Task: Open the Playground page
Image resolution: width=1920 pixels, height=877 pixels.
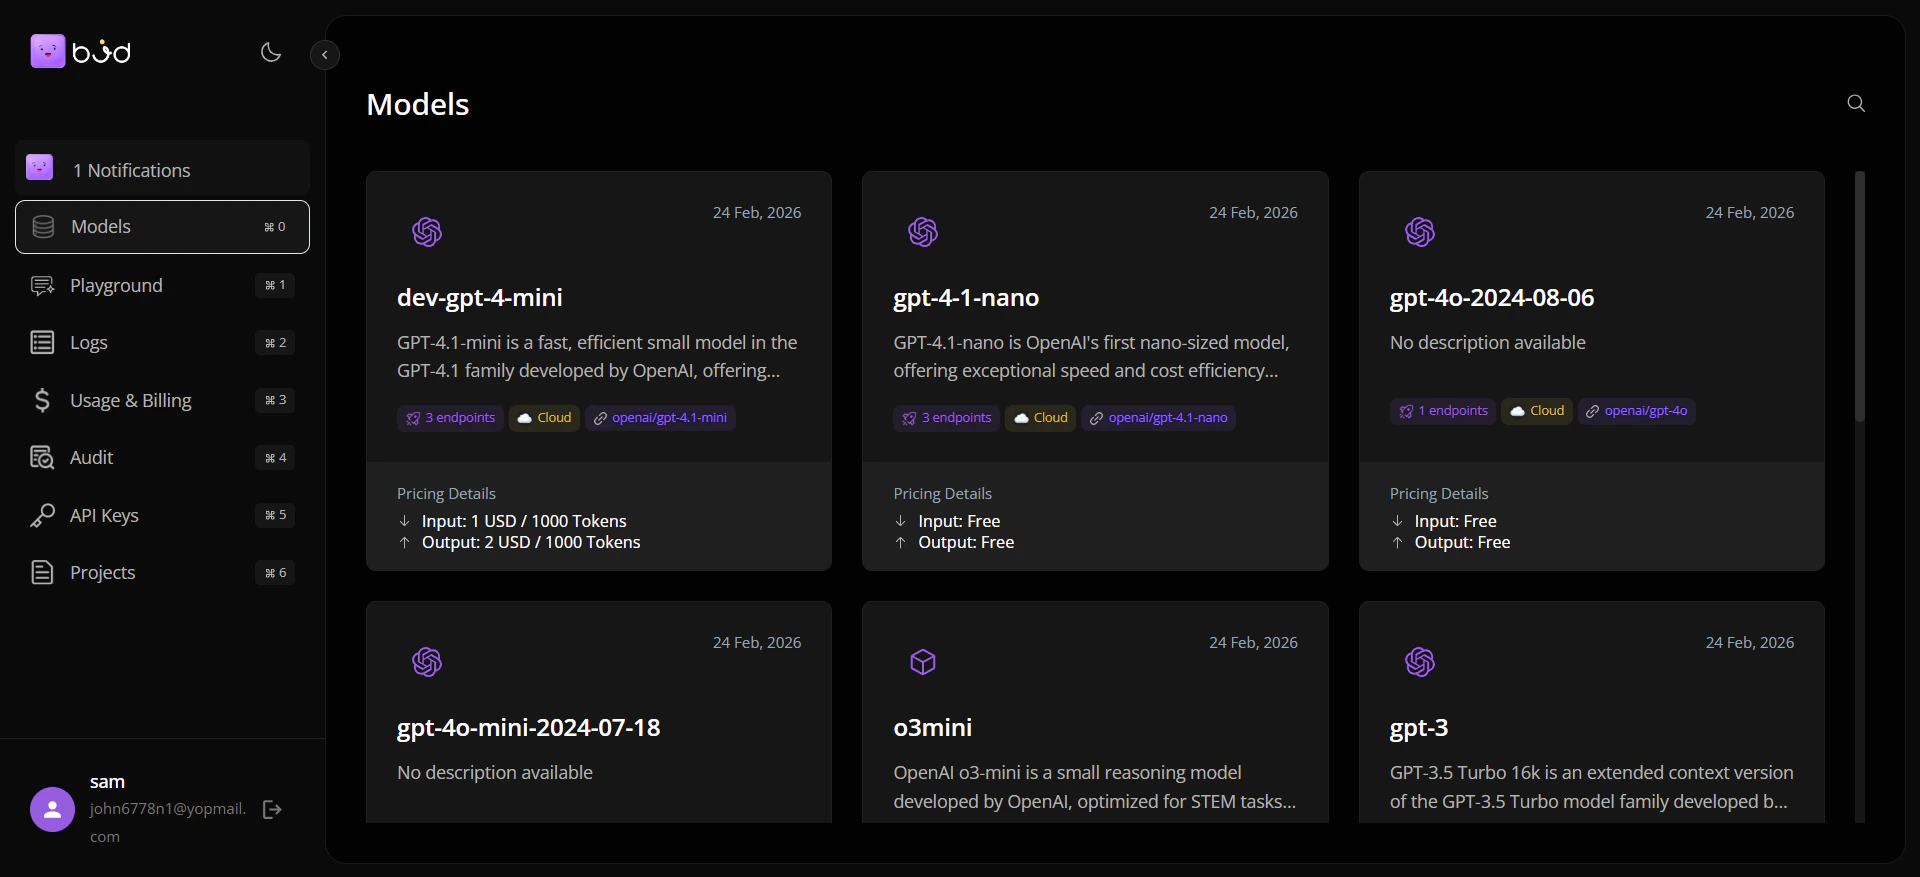Action: click(x=162, y=285)
